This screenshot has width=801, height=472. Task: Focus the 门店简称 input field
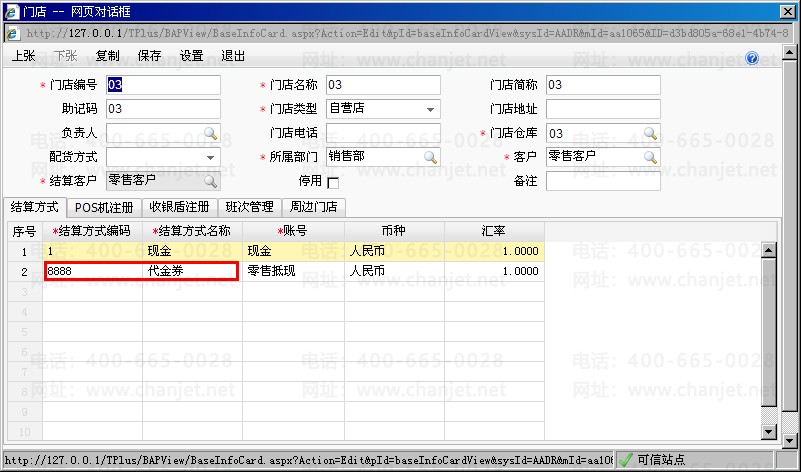coord(603,85)
